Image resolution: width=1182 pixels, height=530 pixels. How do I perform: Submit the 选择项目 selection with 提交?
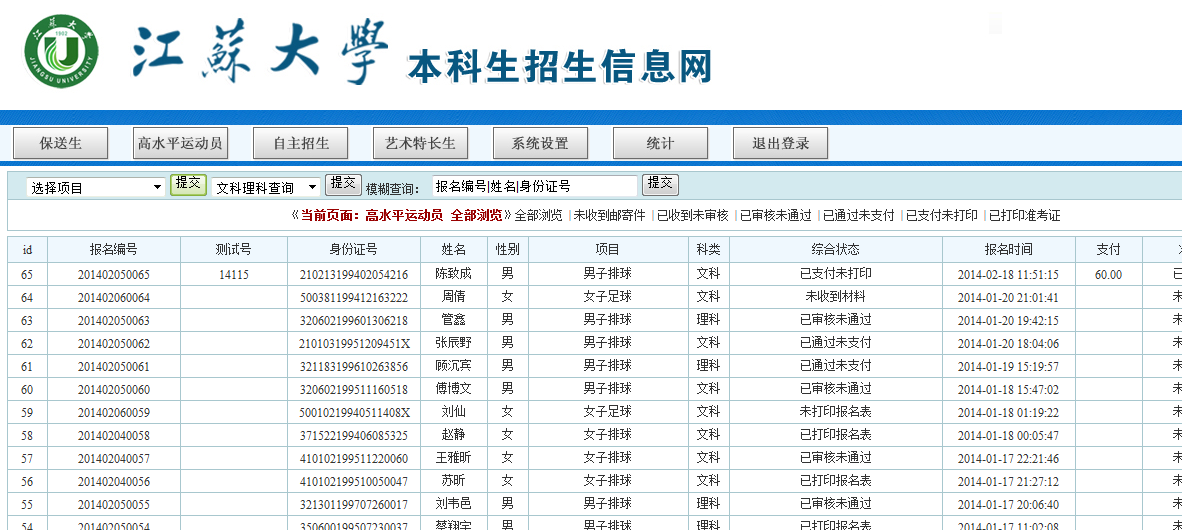[x=188, y=185]
